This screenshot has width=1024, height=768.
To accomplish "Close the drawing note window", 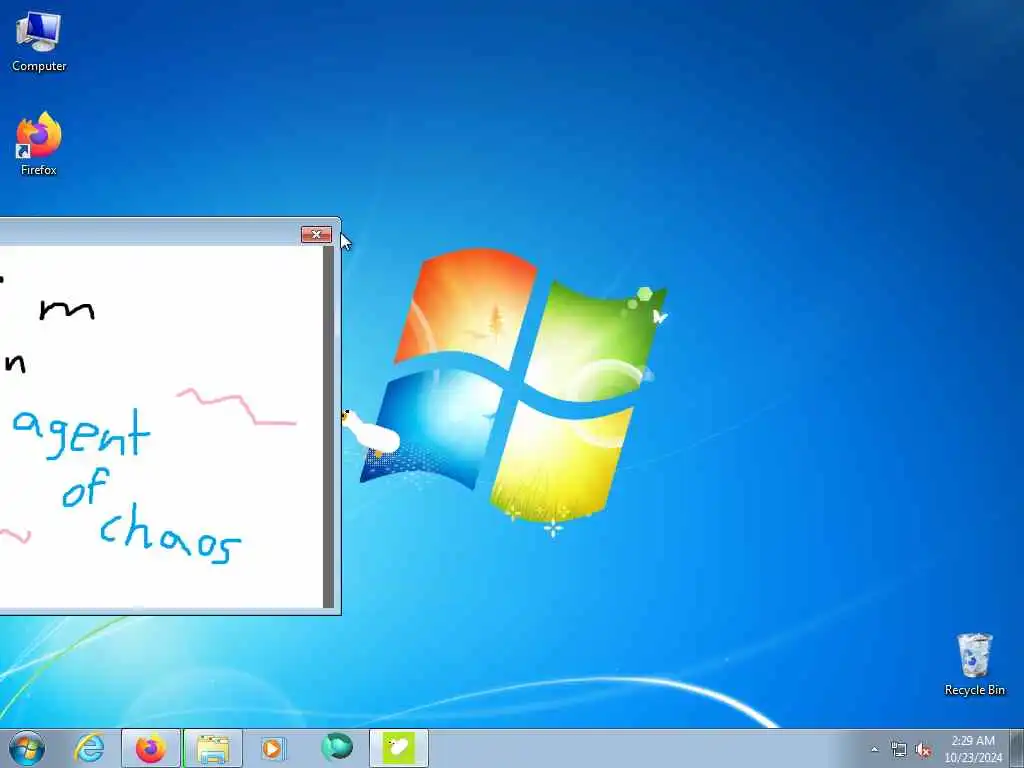I will (316, 234).
